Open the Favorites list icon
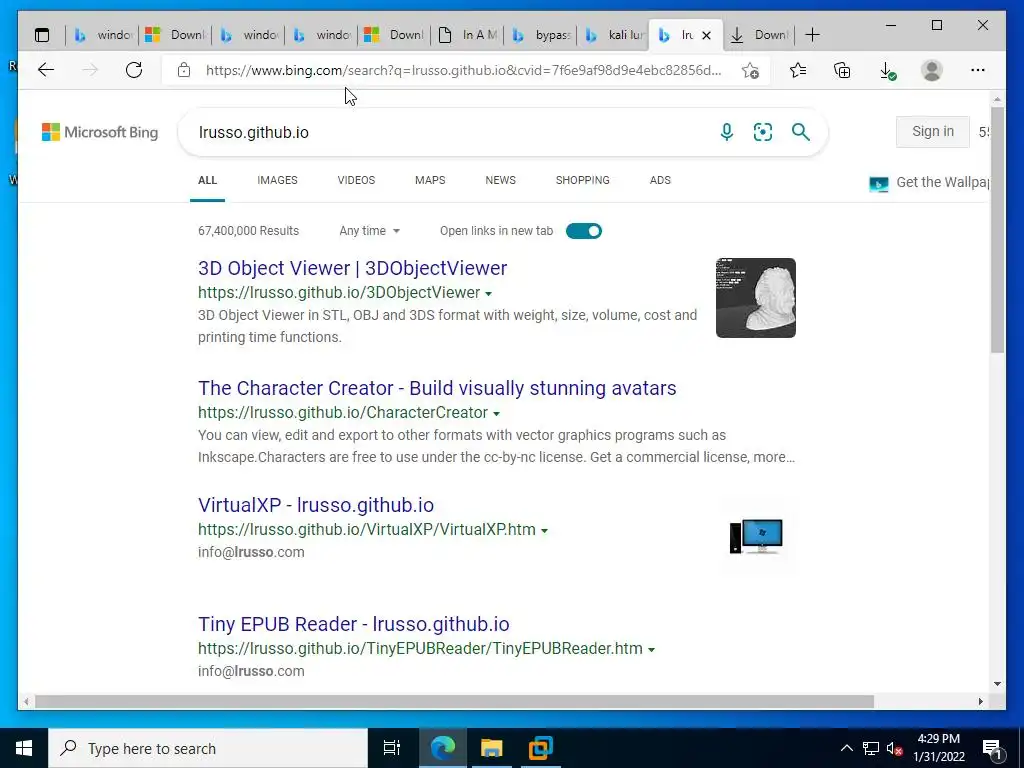Viewport: 1024px width, 768px height. (797, 70)
